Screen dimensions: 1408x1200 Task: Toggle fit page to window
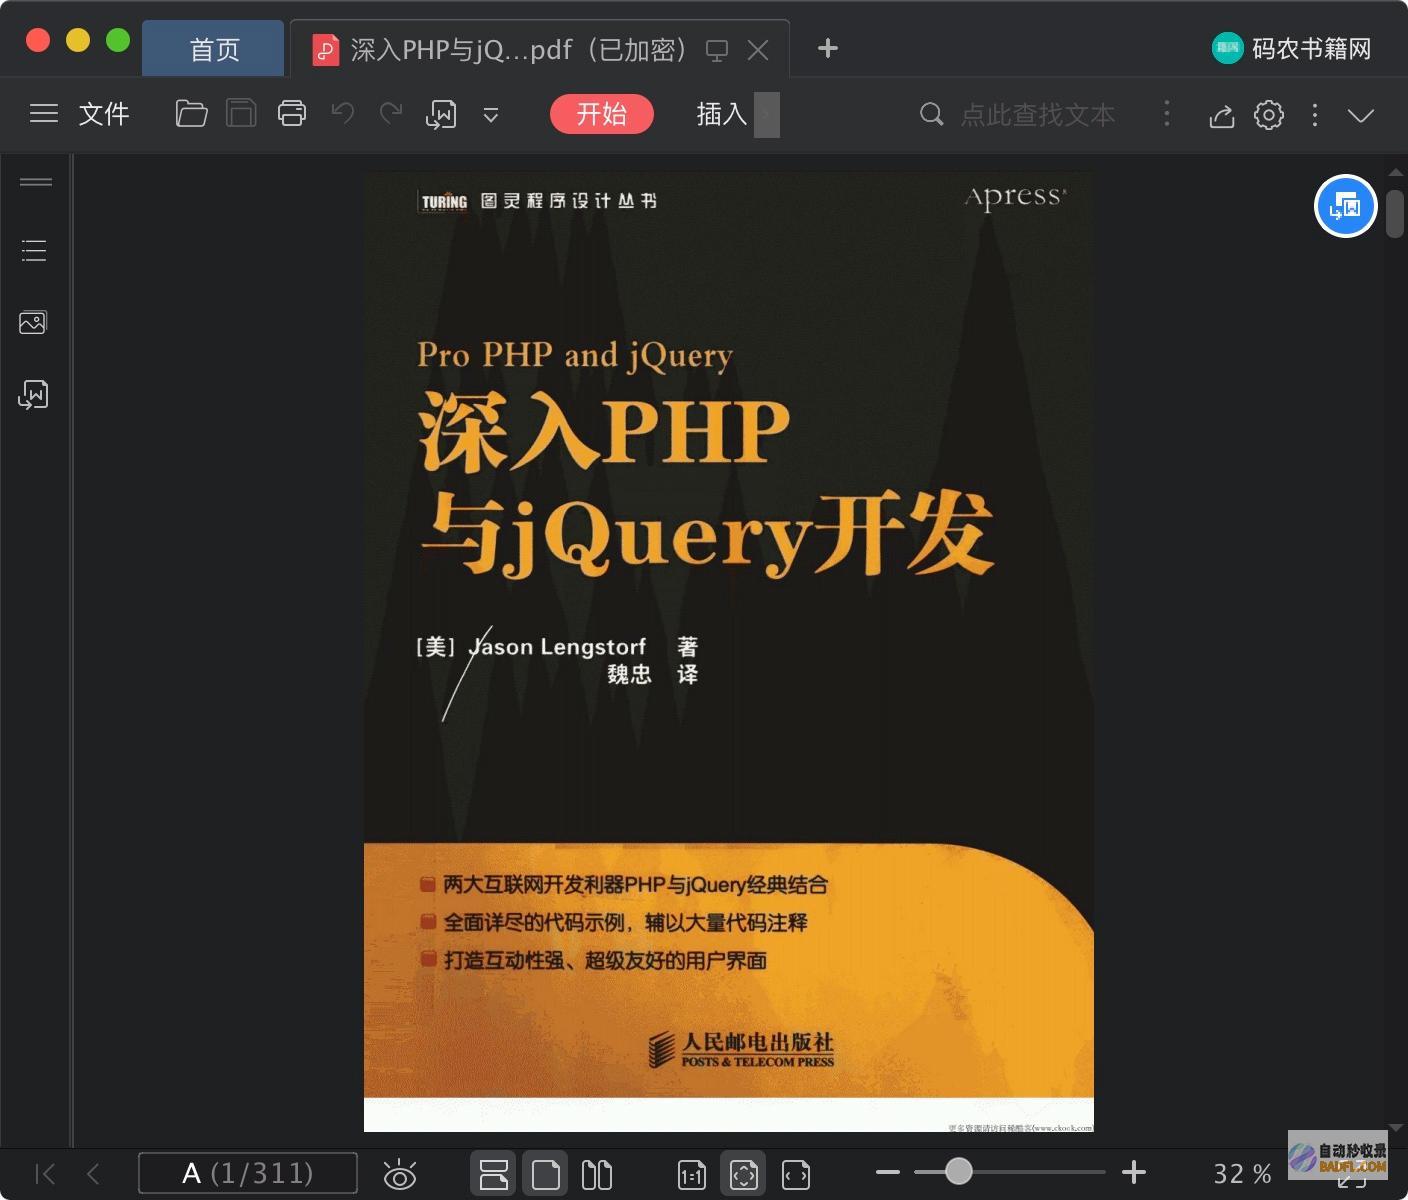point(744,1174)
